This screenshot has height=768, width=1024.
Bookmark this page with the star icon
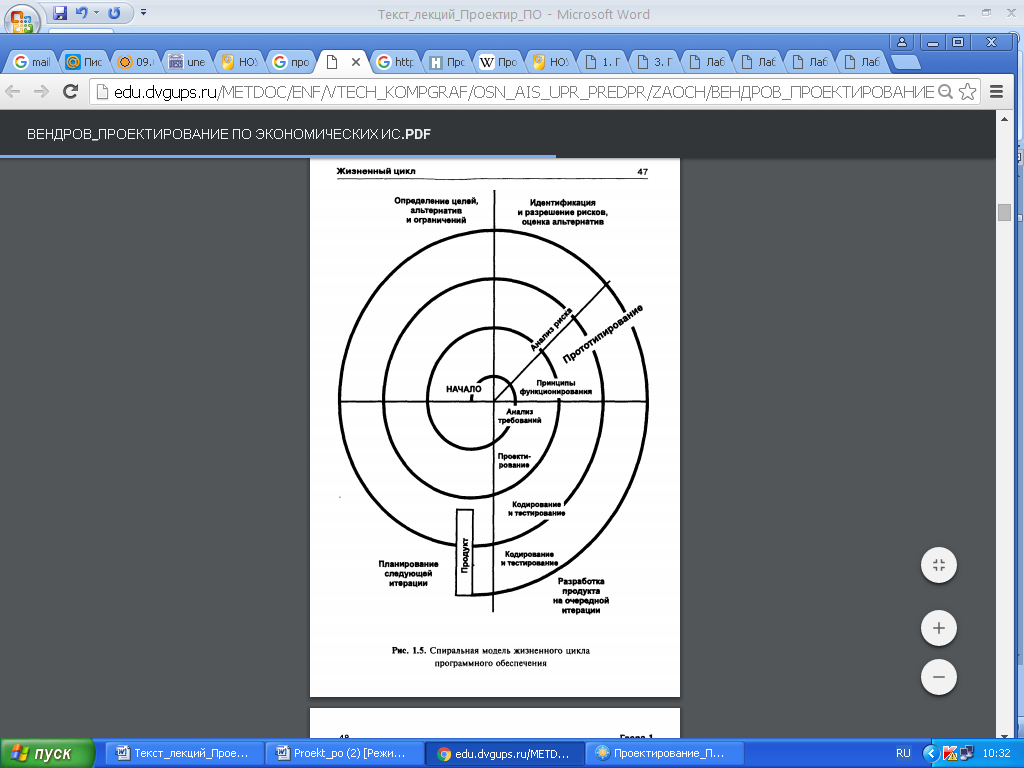[x=967, y=92]
